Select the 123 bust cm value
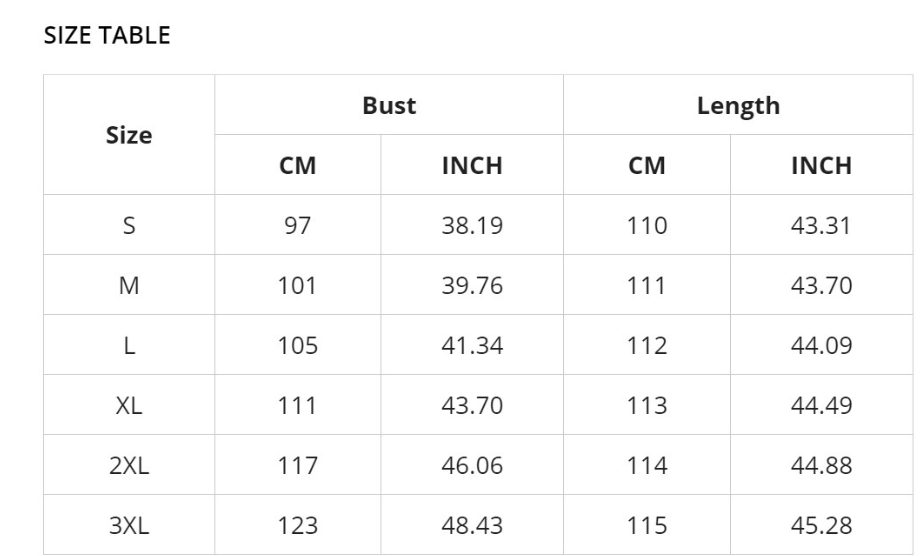 (297, 526)
